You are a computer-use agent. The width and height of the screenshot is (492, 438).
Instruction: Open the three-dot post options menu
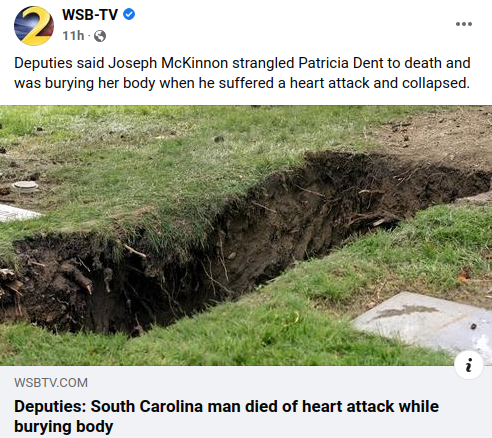464,24
